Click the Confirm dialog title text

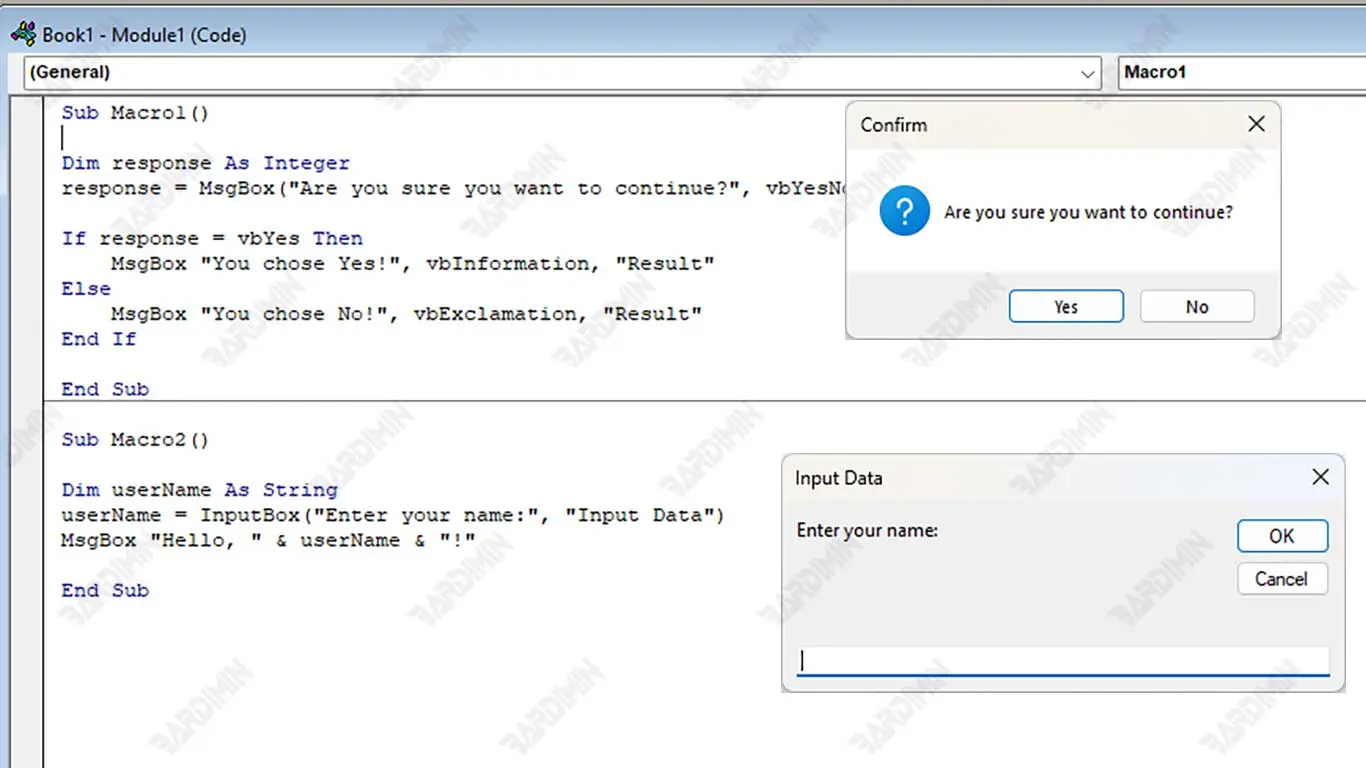pyautogui.click(x=893, y=125)
